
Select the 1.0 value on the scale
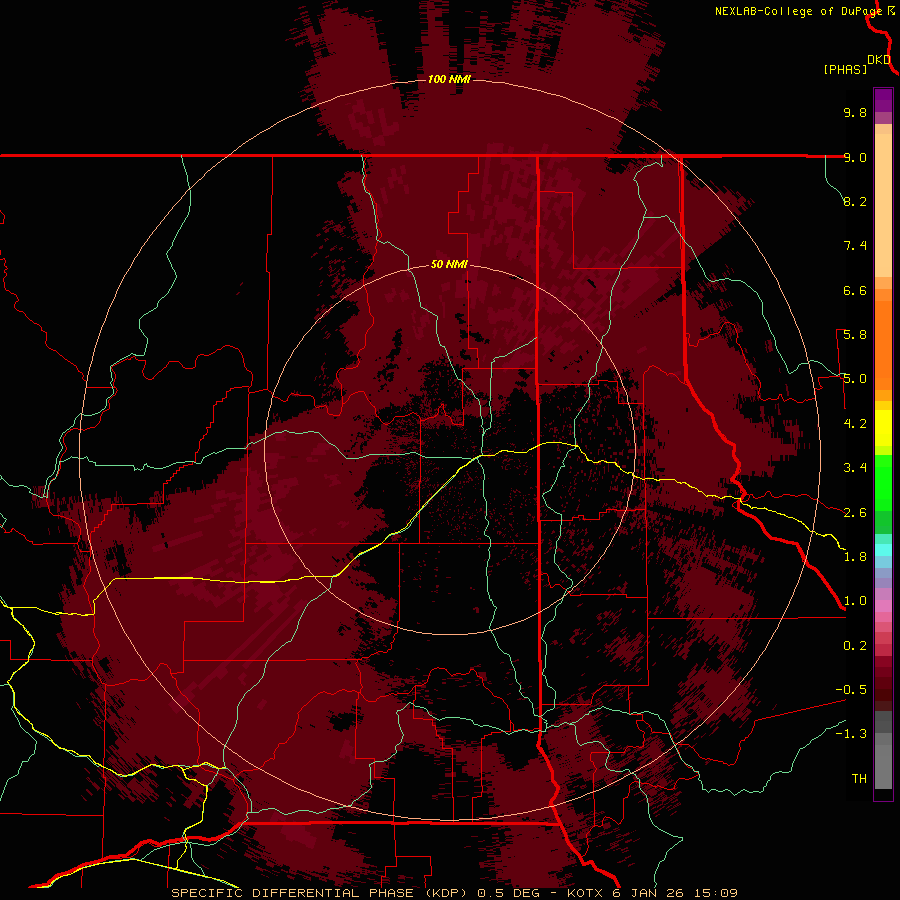(x=855, y=601)
